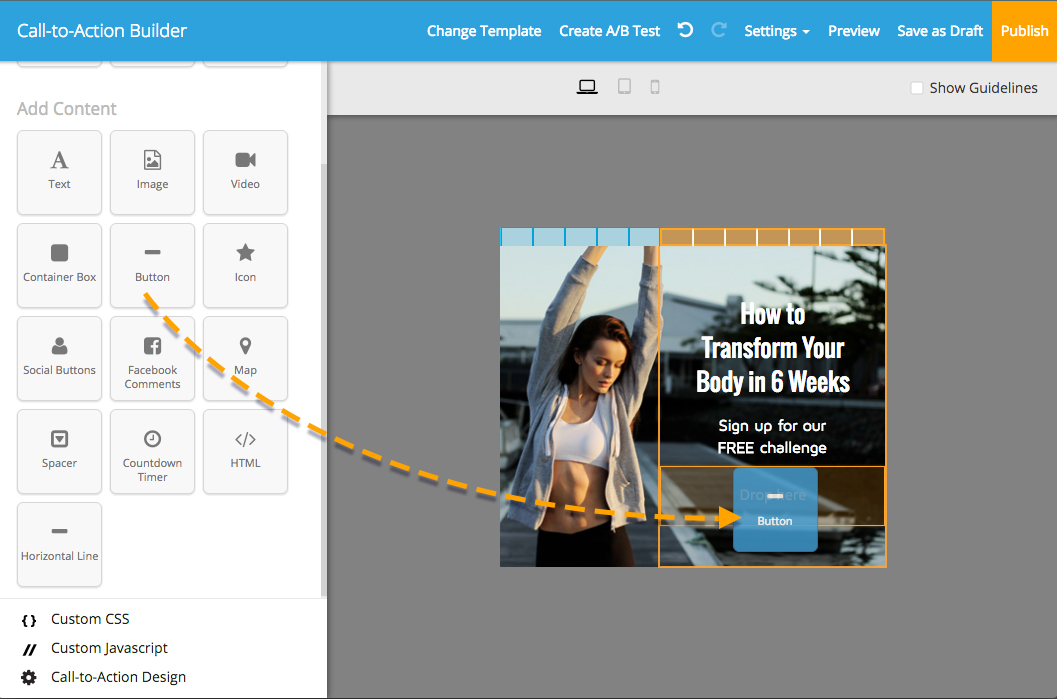The image size is (1057, 699).
Task: Publish the call-to-action
Action: [x=1024, y=31]
